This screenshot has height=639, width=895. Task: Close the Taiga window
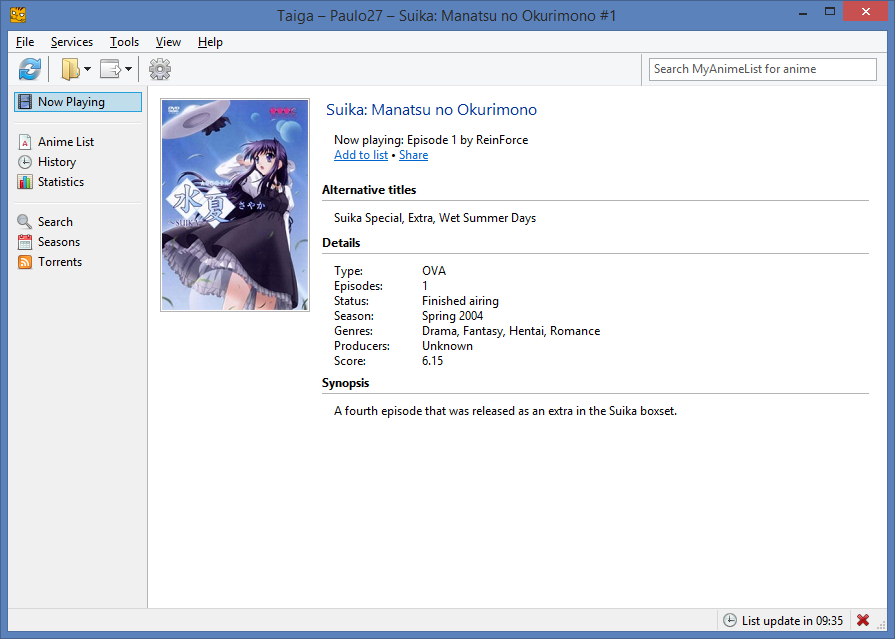click(865, 12)
